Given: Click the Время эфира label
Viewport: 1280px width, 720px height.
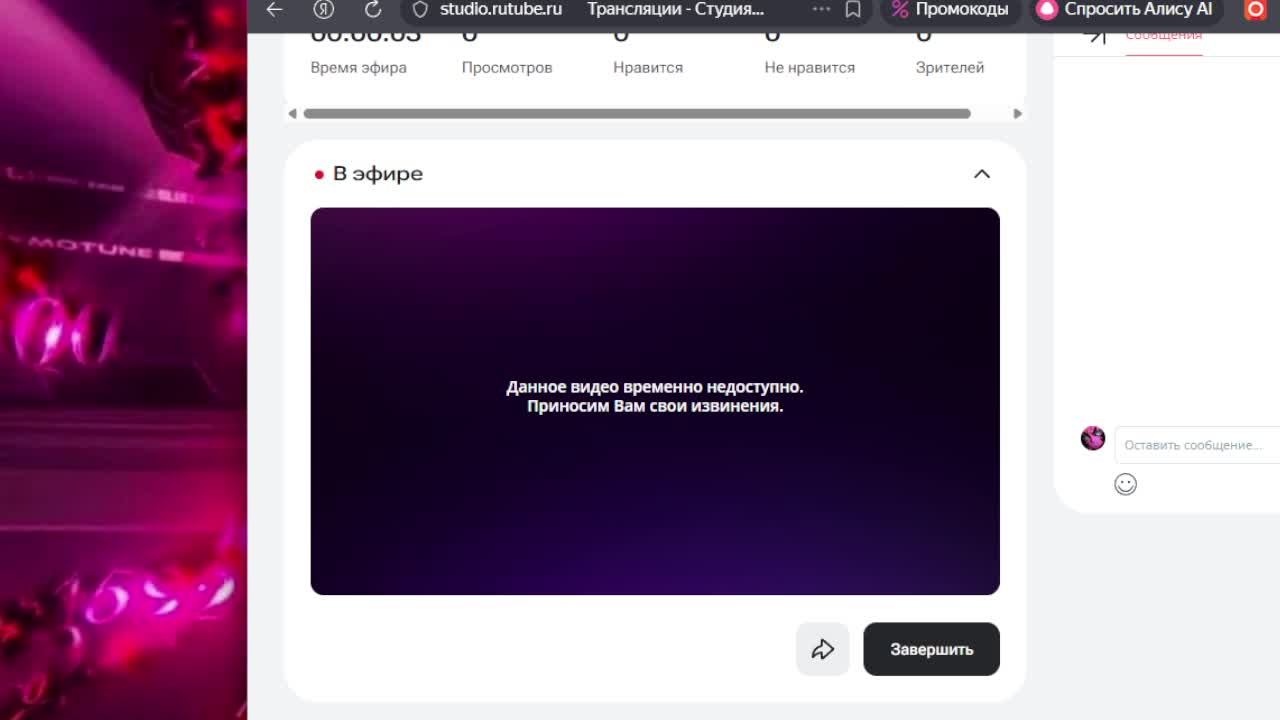Looking at the screenshot, I should click(358, 68).
